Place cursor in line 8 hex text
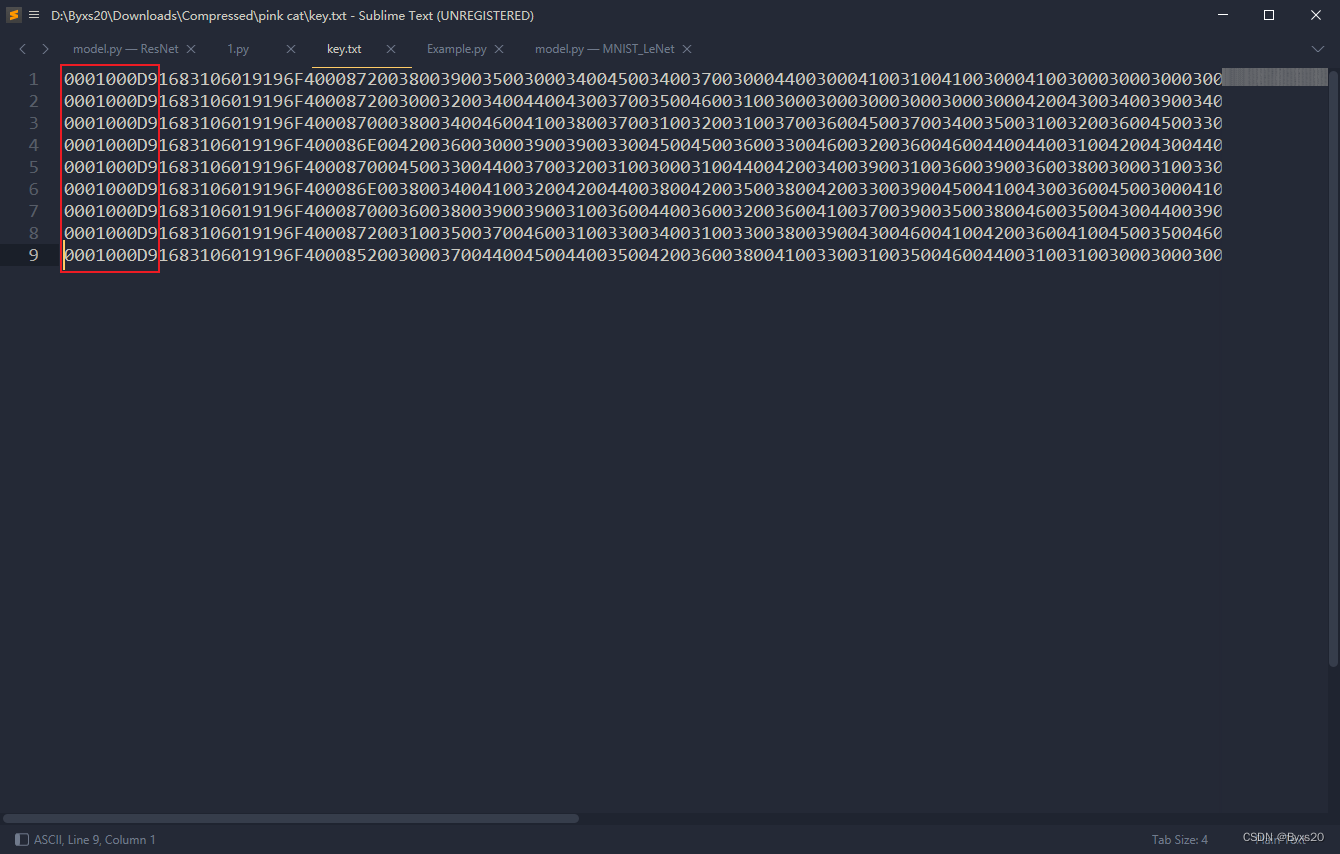The width and height of the screenshot is (1340, 854). [x=642, y=234]
